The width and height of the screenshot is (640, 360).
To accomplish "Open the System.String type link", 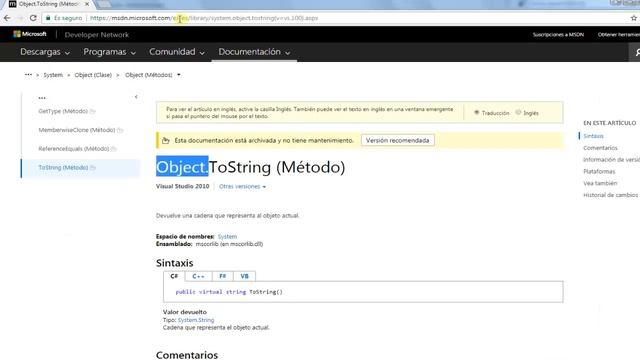I will (x=196, y=320).
